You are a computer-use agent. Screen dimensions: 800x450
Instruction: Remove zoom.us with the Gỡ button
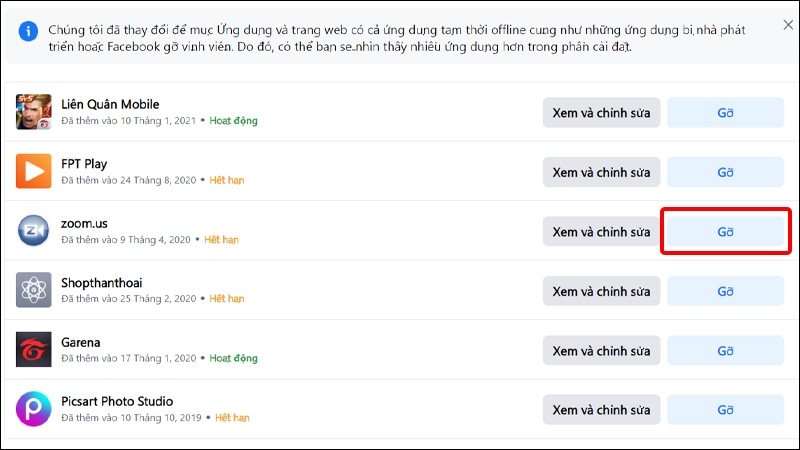coord(725,231)
